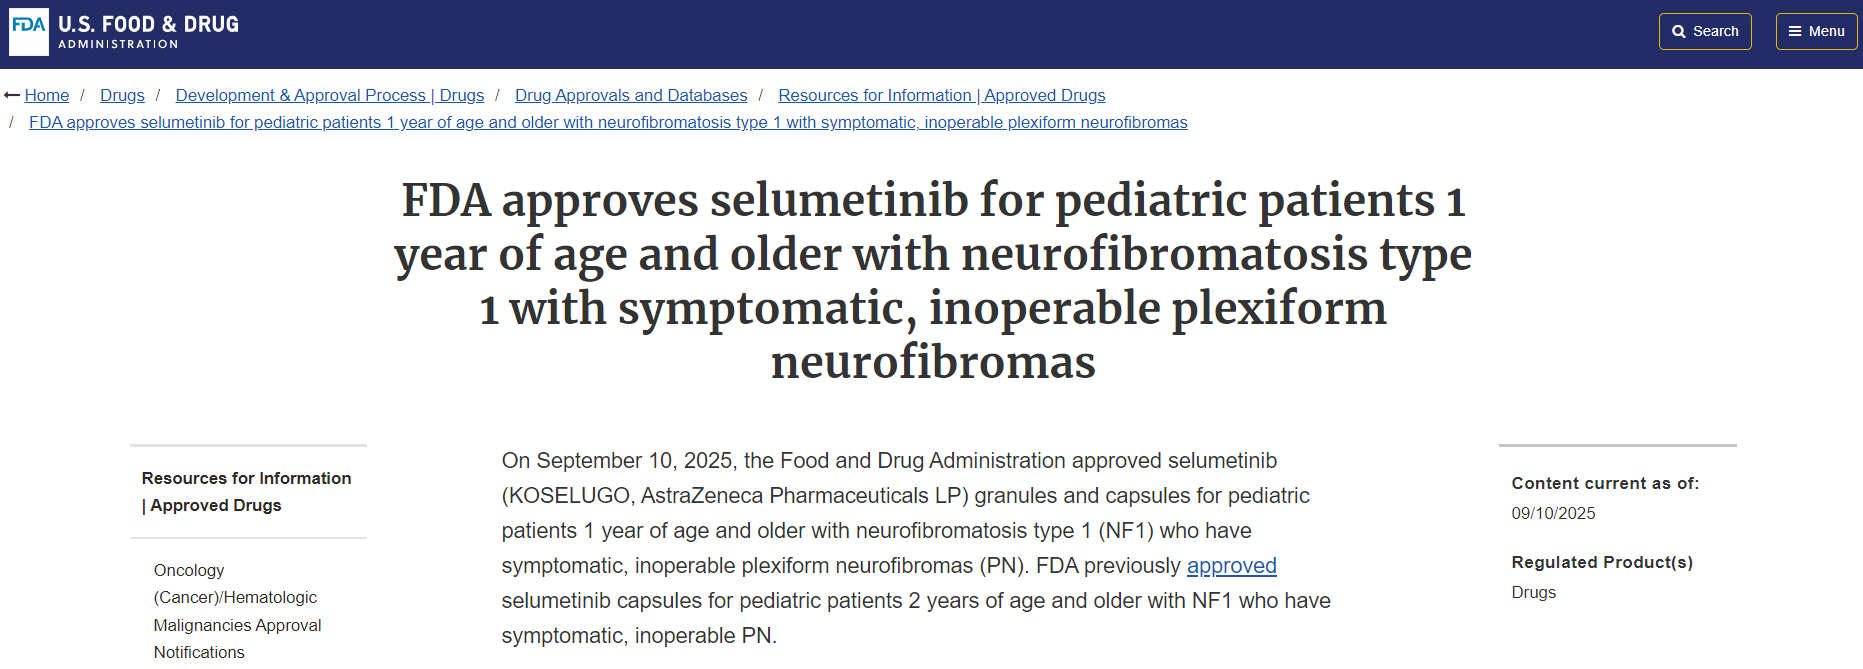
Task: Go to the Home breadcrumb link
Action: (47, 96)
